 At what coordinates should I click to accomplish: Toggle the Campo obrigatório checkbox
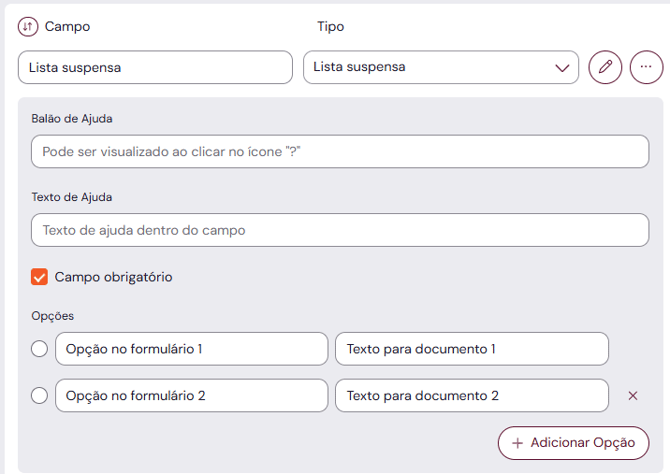coord(40,277)
